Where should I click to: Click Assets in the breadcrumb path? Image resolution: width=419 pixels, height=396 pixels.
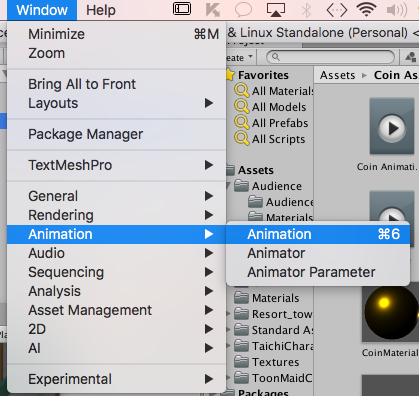coord(337,75)
